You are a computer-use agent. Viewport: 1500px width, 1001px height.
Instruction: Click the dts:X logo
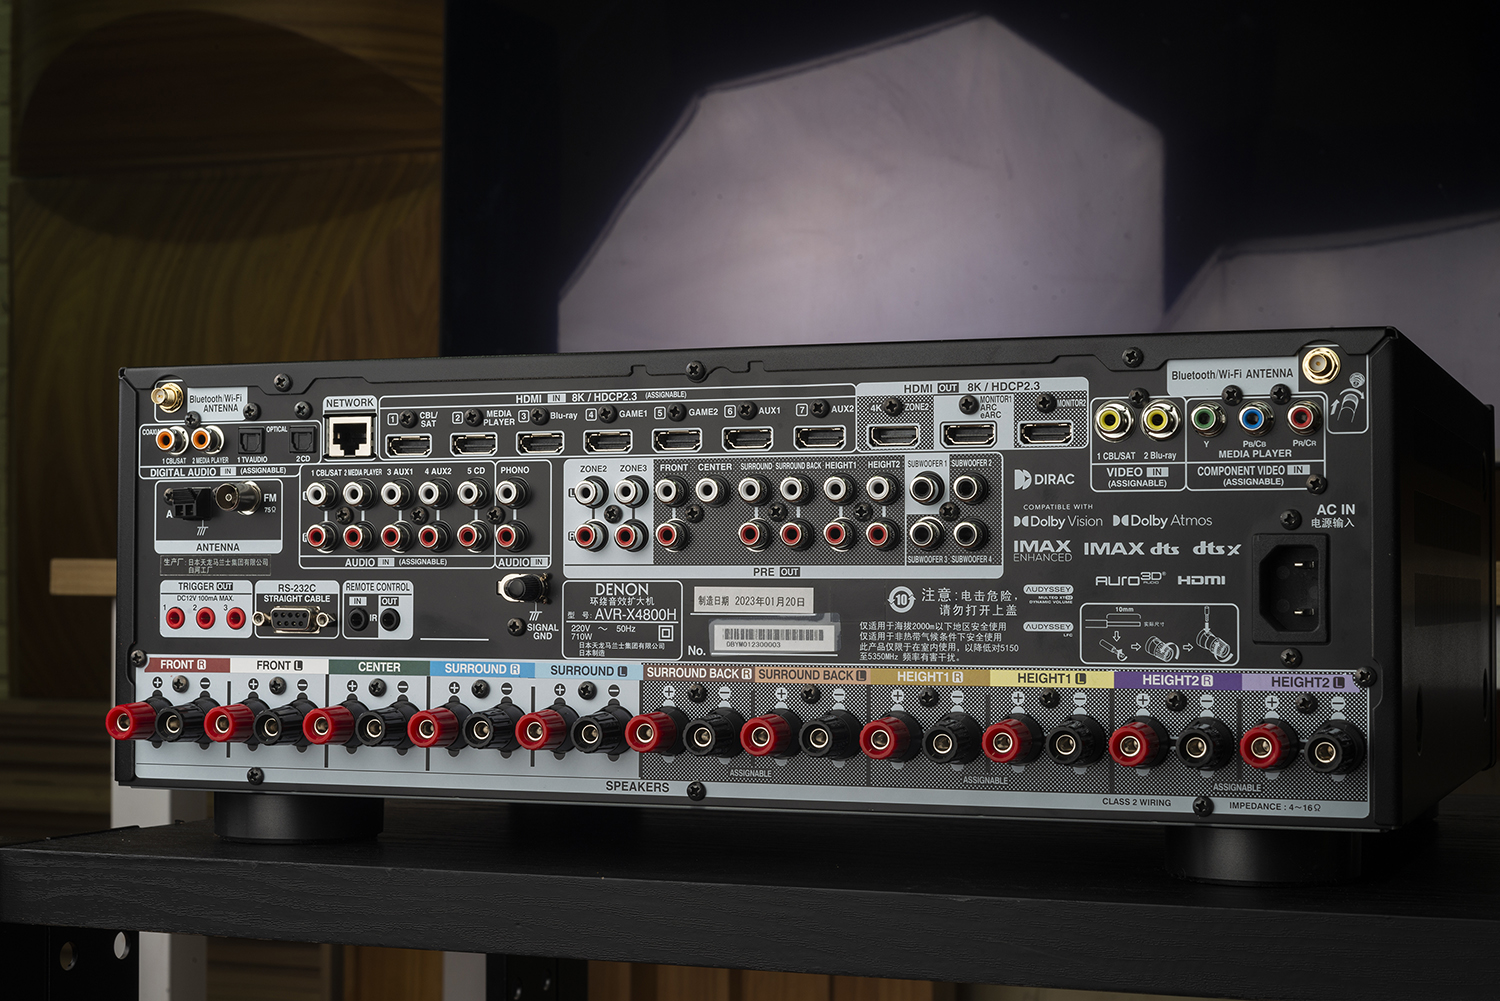[1217, 548]
